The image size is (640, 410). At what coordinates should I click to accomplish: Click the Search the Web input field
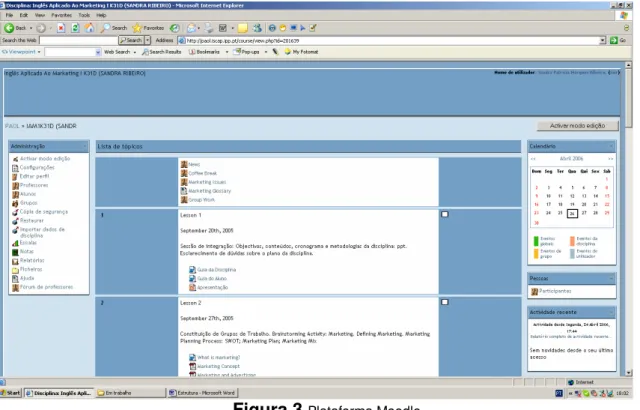(x=78, y=40)
